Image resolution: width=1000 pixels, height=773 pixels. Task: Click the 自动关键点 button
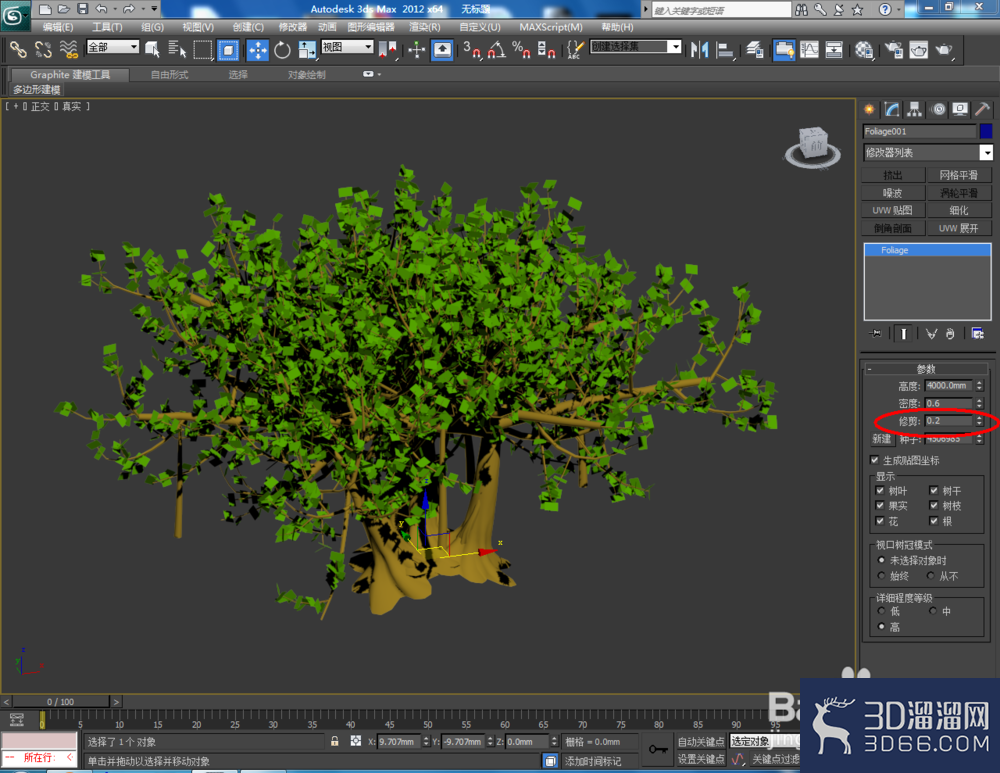point(701,741)
